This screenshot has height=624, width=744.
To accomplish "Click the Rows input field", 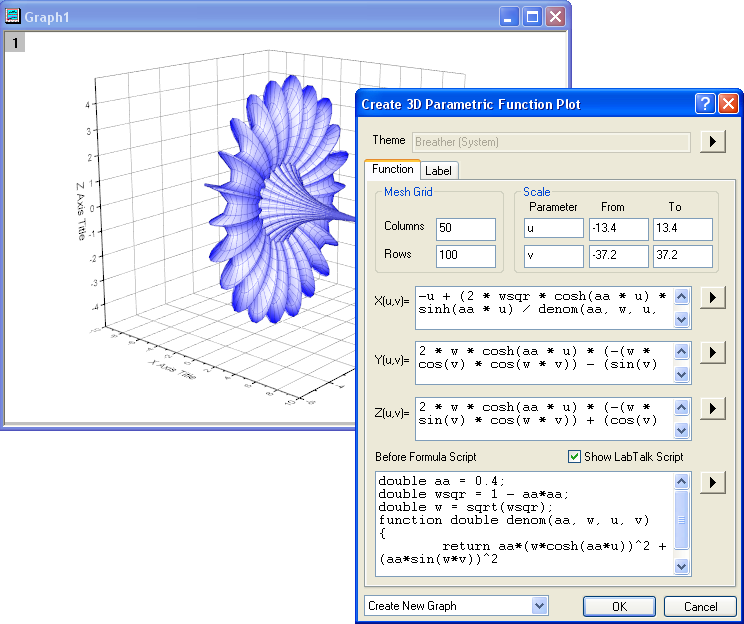I will click(x=465, y=256).
